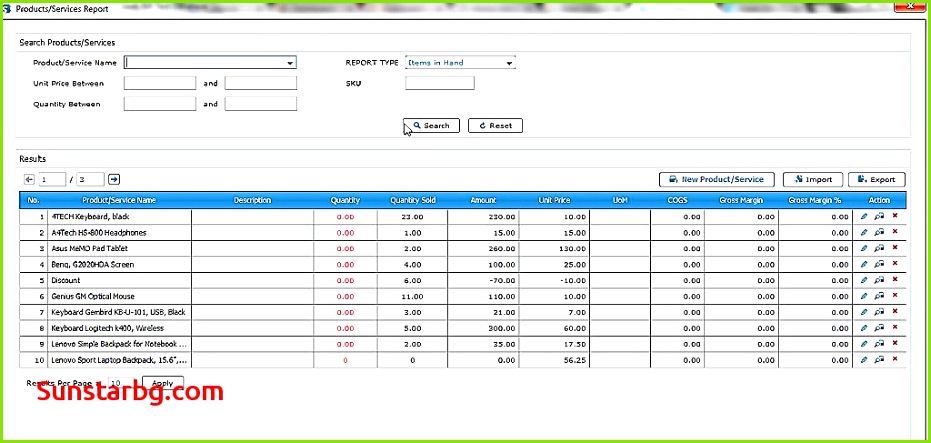This screenshot has width=931, height=443.
Task: Go to next results page arrow
Action: point(114,179)
